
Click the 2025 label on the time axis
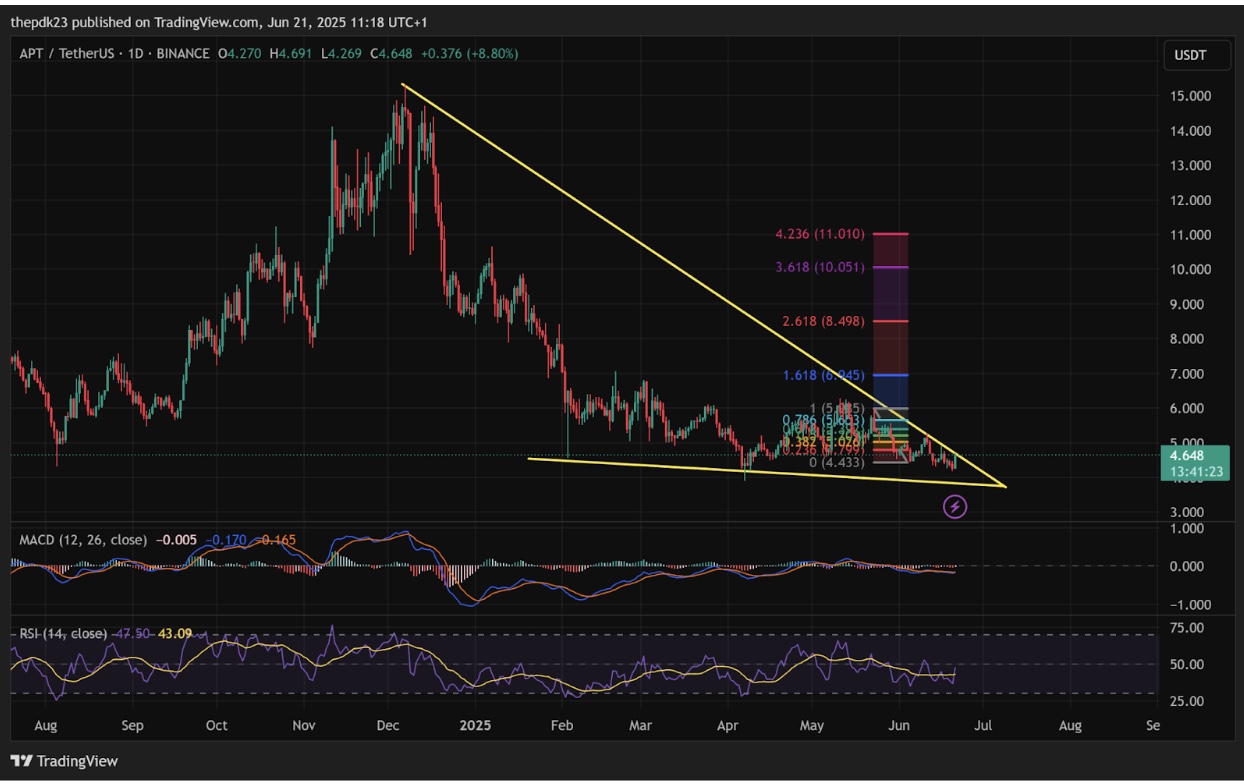point(474,725)
